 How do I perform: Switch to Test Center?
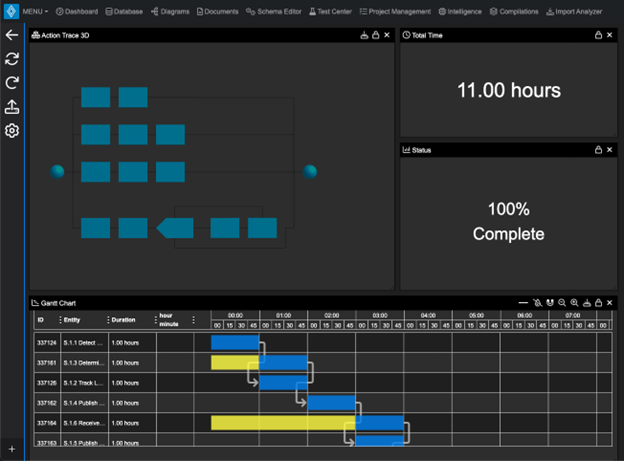330,12
